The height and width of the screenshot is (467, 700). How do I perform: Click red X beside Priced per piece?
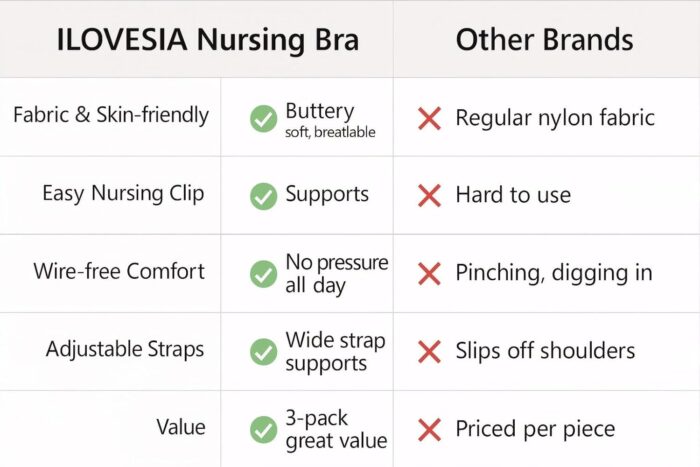429,429
